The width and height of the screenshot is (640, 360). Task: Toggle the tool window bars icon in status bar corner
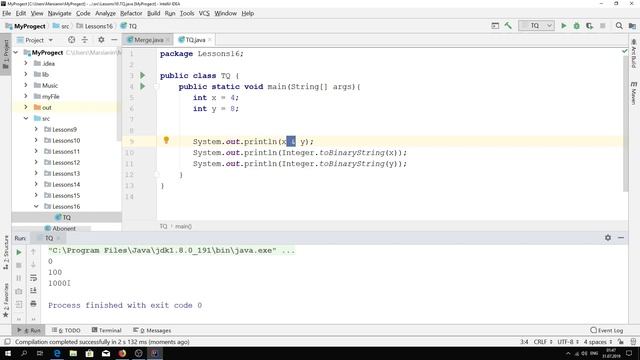coord(7,342)
